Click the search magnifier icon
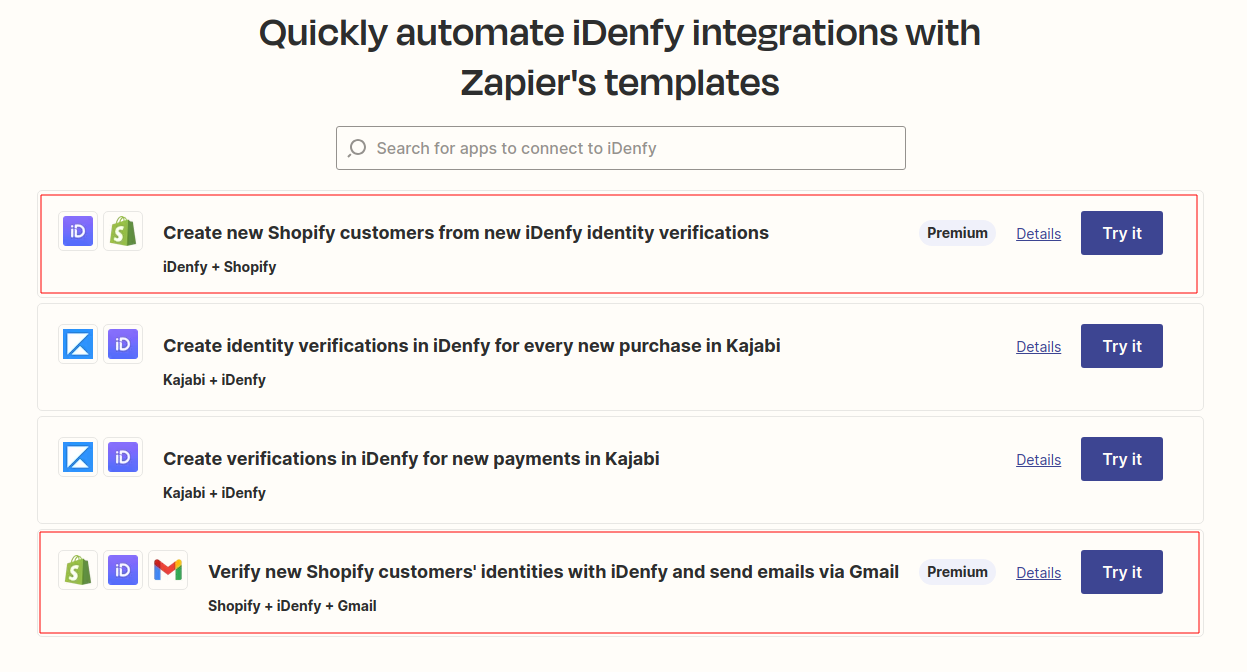 tap(357, 147)
